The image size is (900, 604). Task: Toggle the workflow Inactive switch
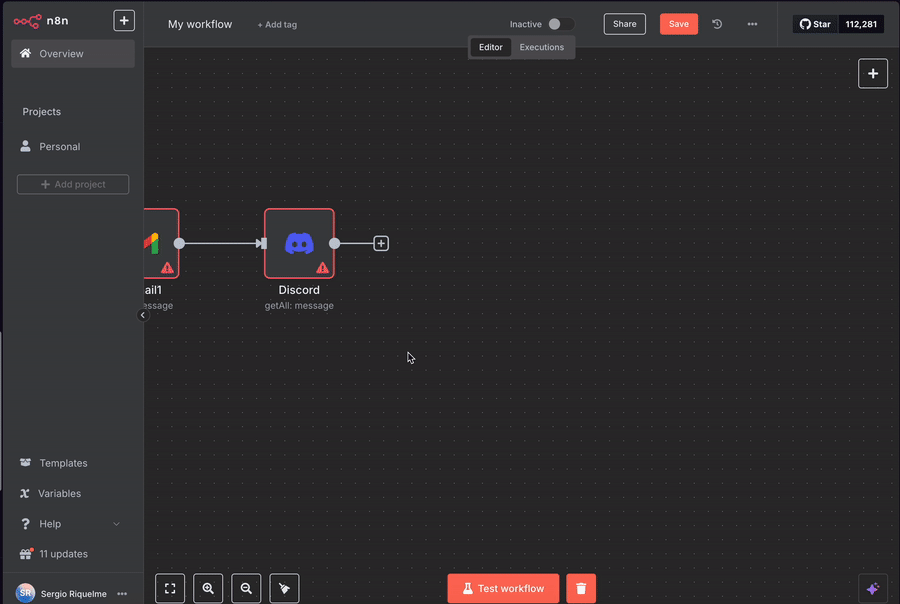560,24
